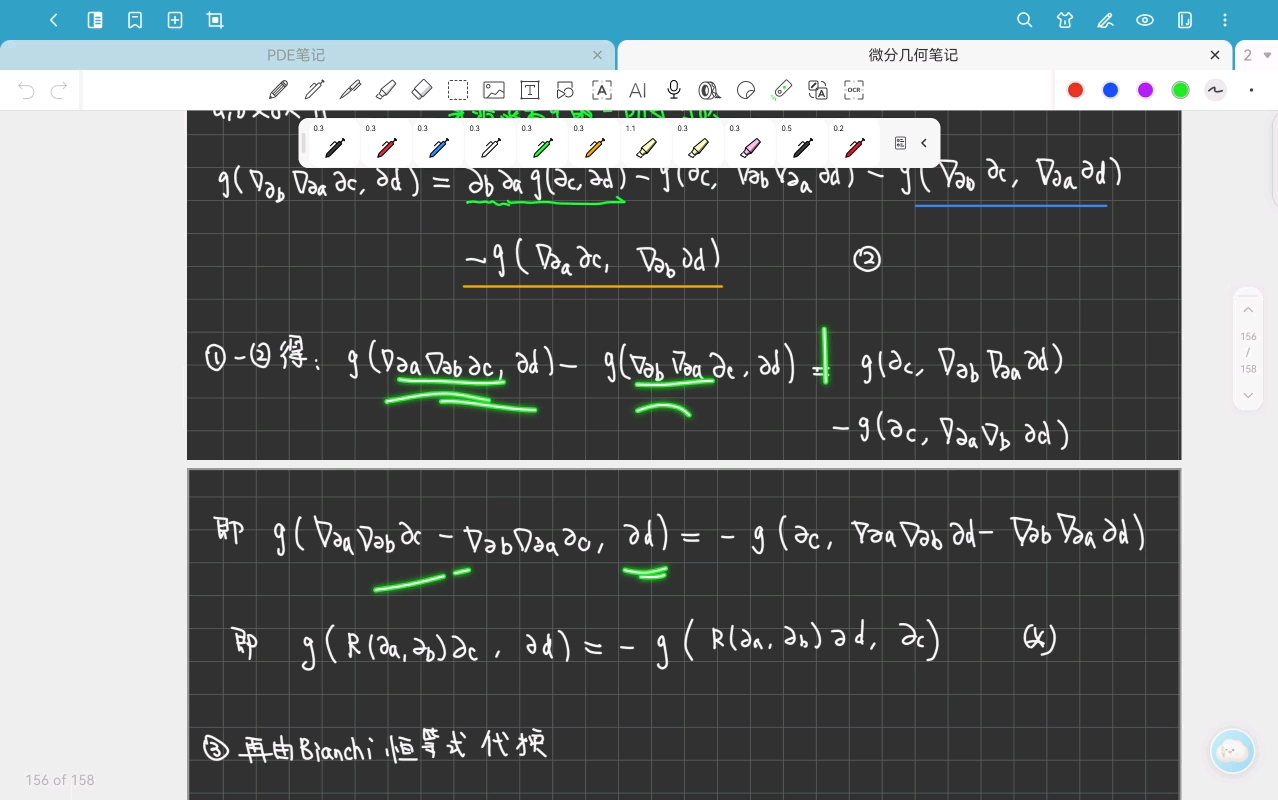Open the sticker tool
The height and width of the screenshot is (800, 1278).
pyautogui.click(x=746, y=90)
